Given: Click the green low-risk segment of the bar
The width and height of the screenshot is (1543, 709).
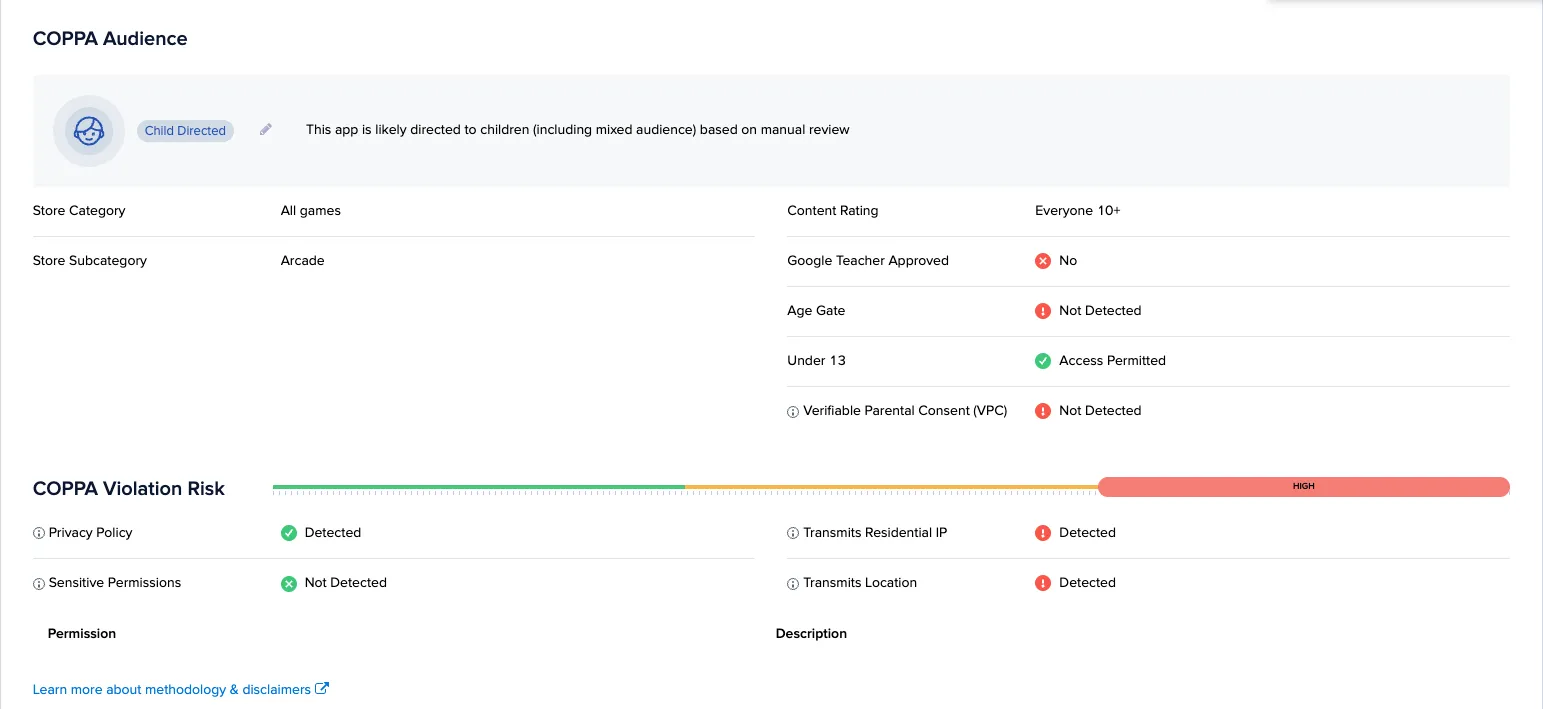Looking at the screenshot, I should pyautogui.click(x=479, y=487).
